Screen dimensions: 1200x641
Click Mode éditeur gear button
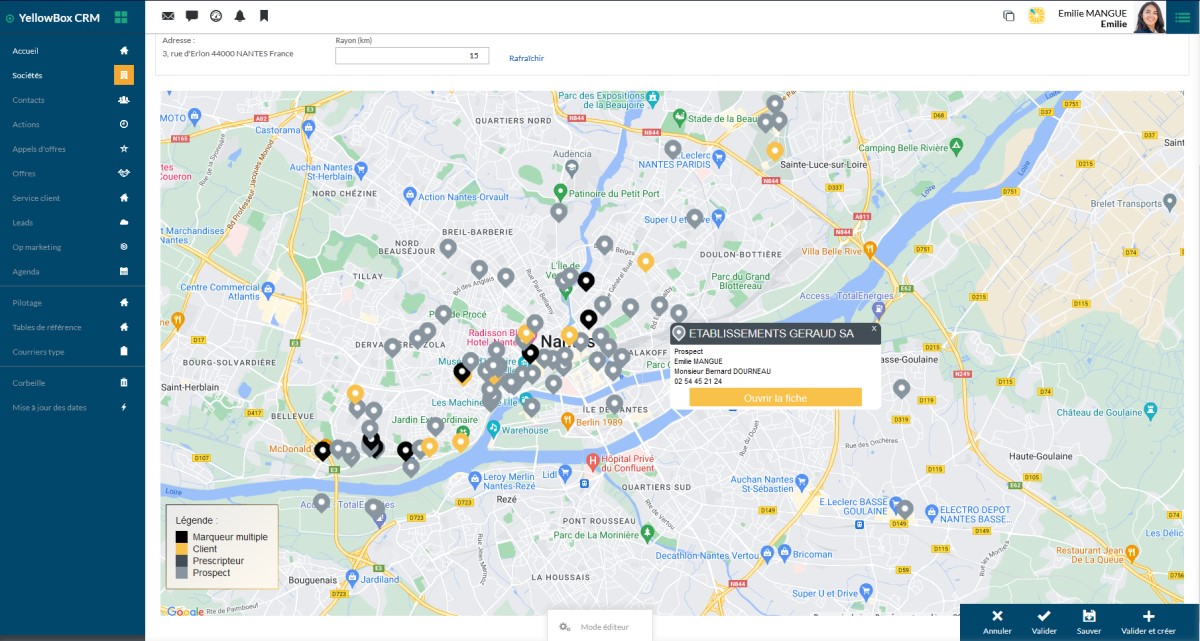pyautogui.click(x=599, y=626)
